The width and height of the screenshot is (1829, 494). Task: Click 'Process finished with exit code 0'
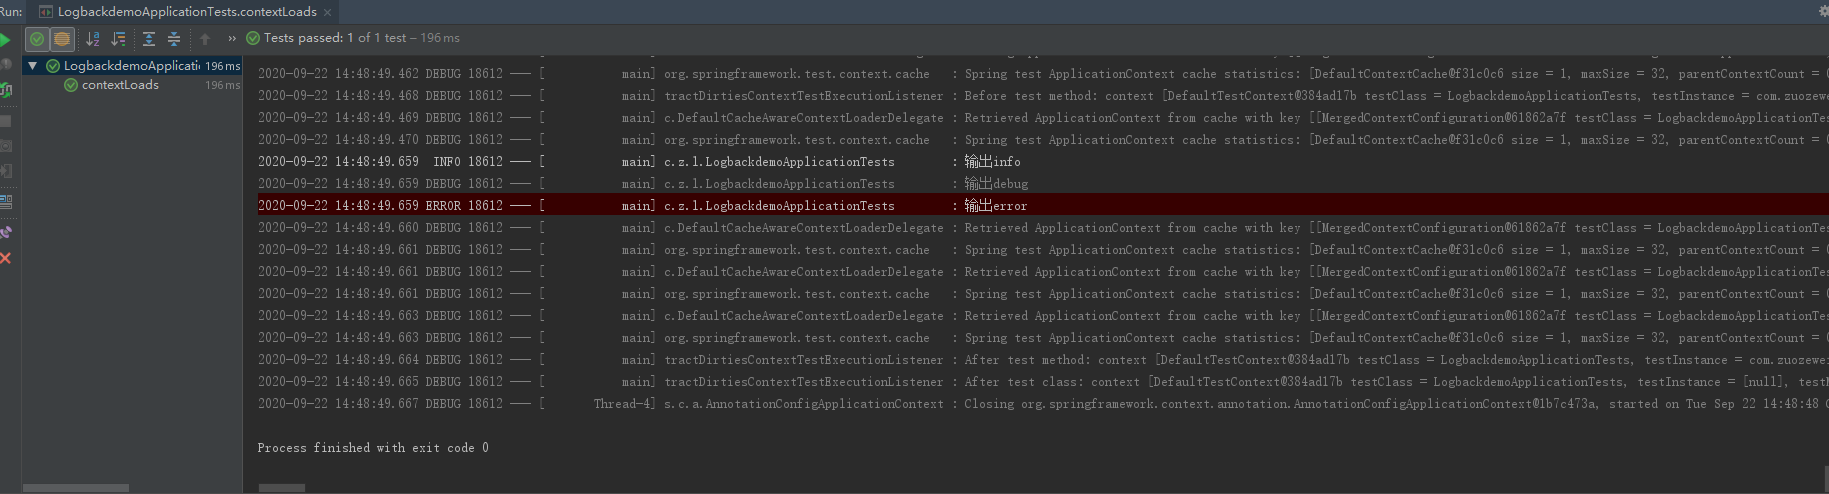[x=373, y=448]
